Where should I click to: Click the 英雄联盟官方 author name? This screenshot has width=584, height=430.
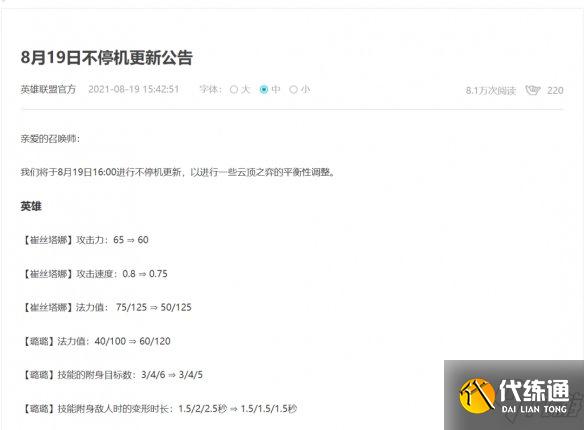click(x=48, y=89)
